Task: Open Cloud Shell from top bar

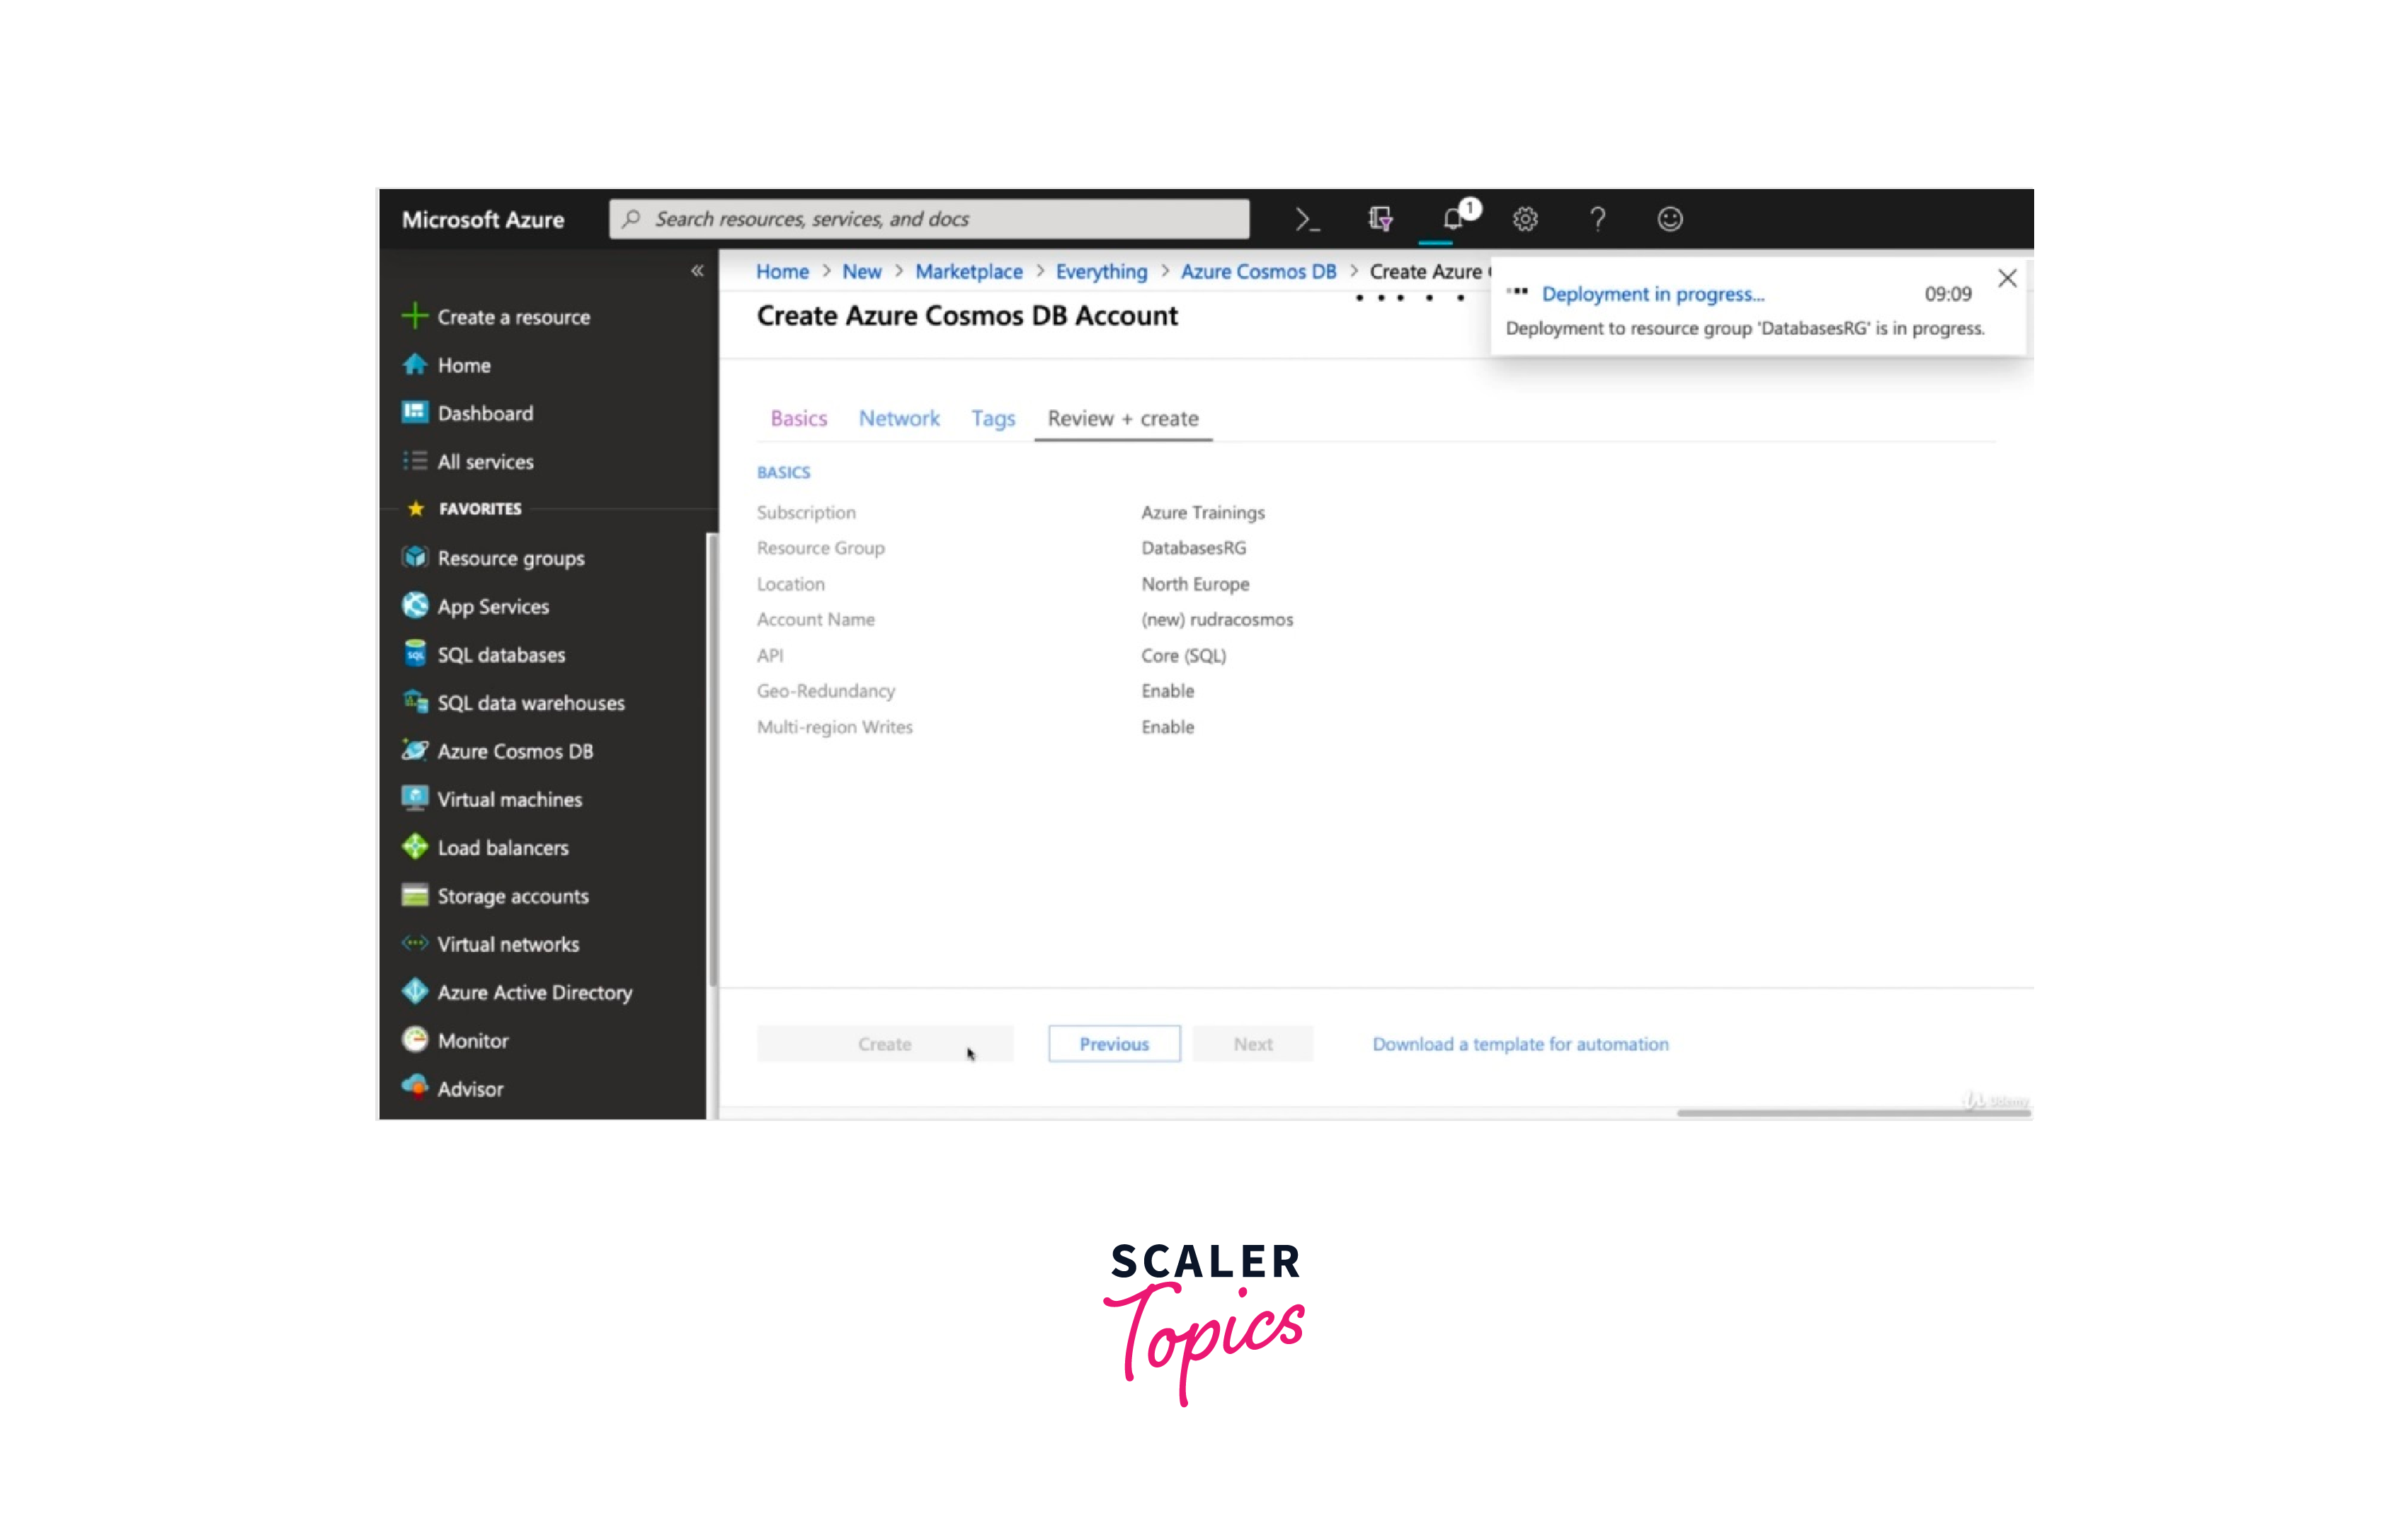Action: tap(1307, 219)
